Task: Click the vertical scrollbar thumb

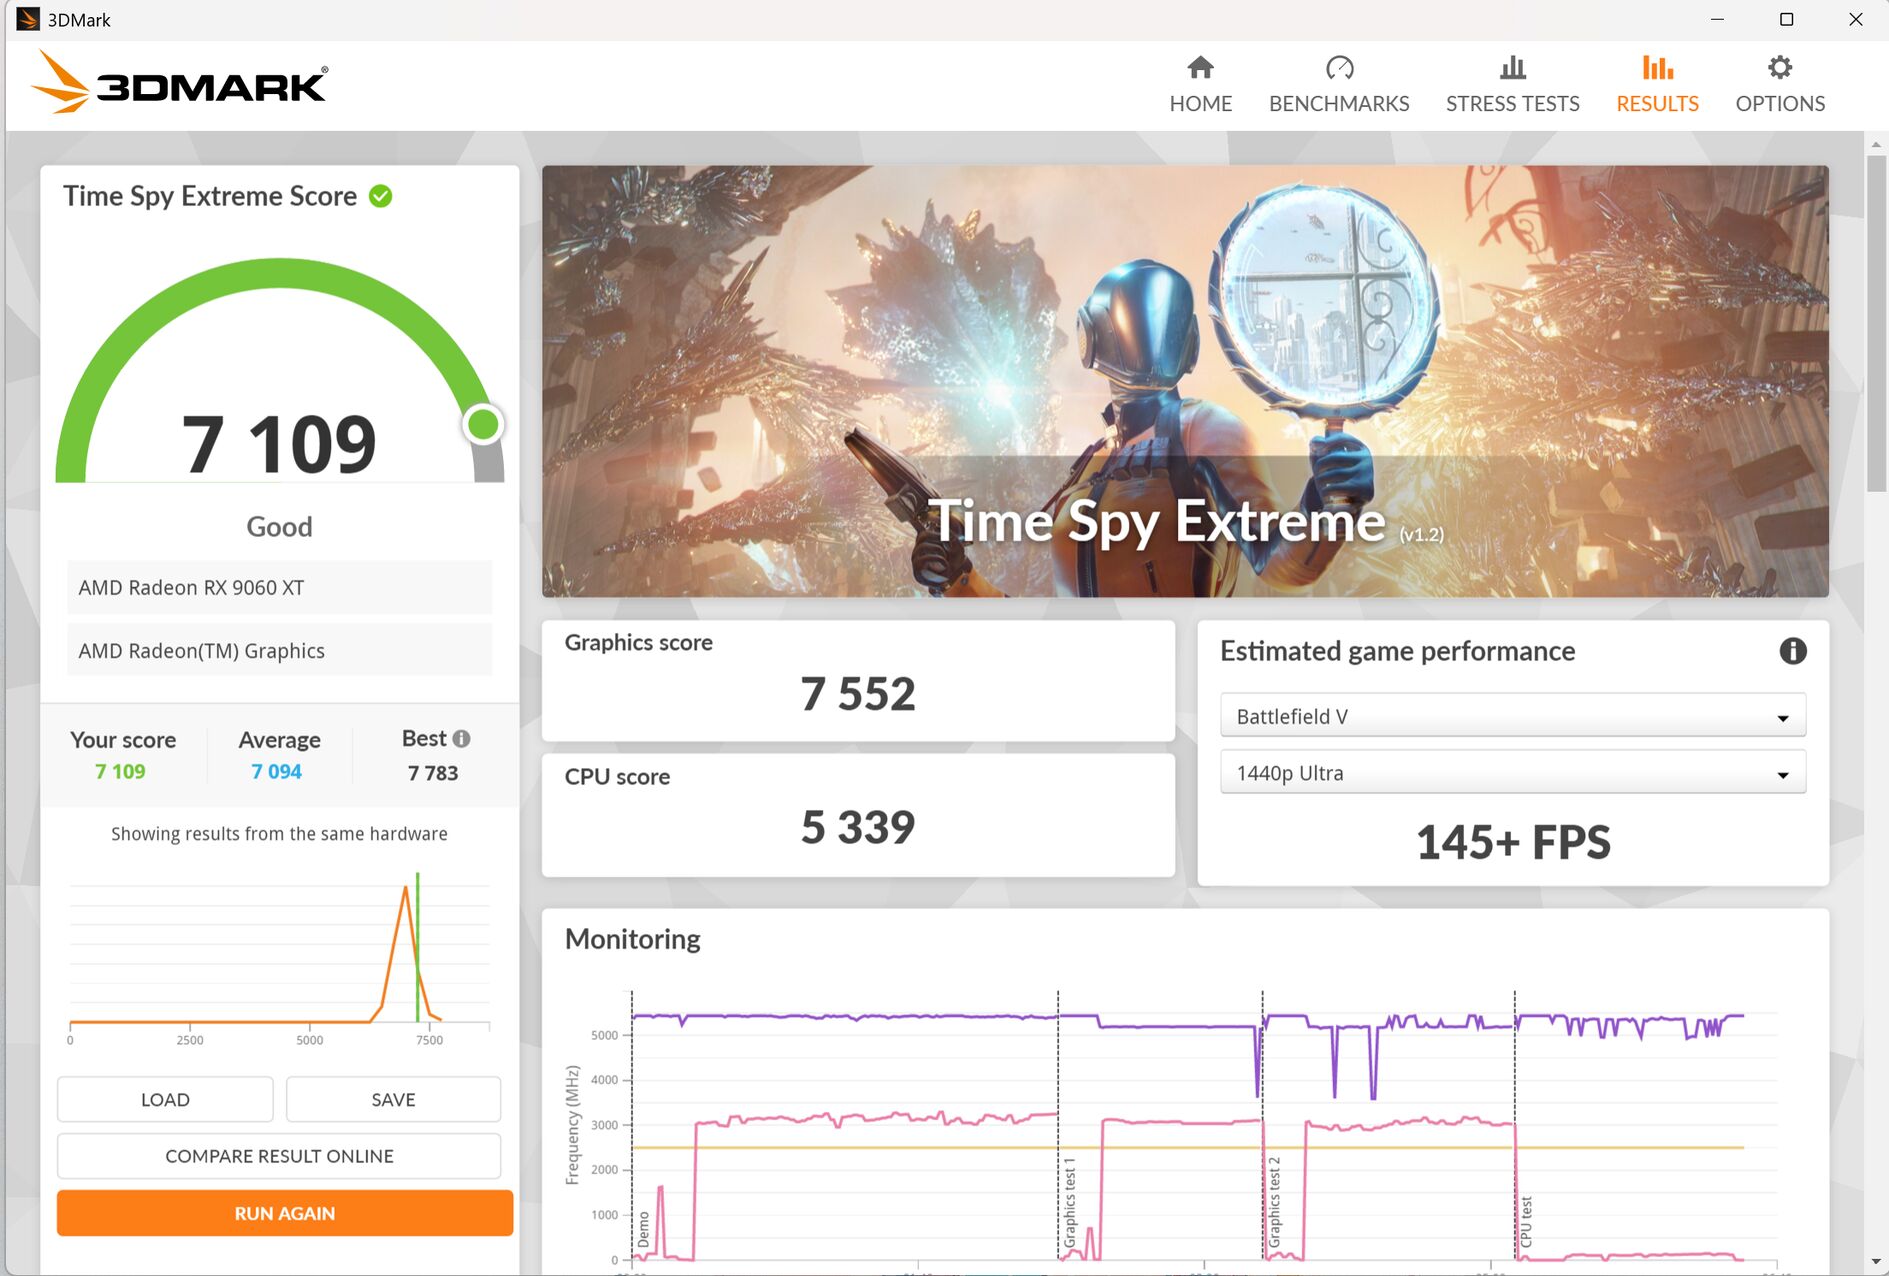Action: pos(1875,323)
